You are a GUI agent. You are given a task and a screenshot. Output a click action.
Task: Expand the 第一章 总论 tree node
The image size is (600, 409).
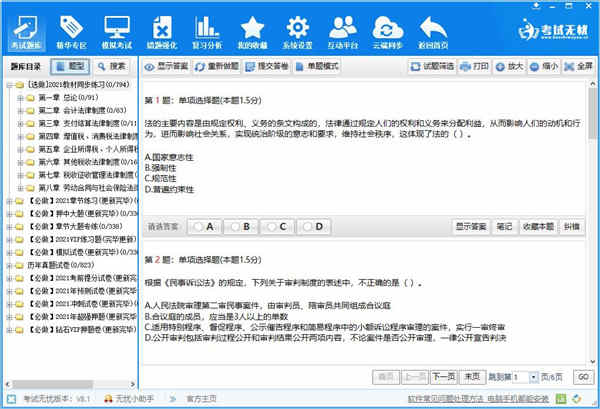pyautogui.click(x=20, y=98)
